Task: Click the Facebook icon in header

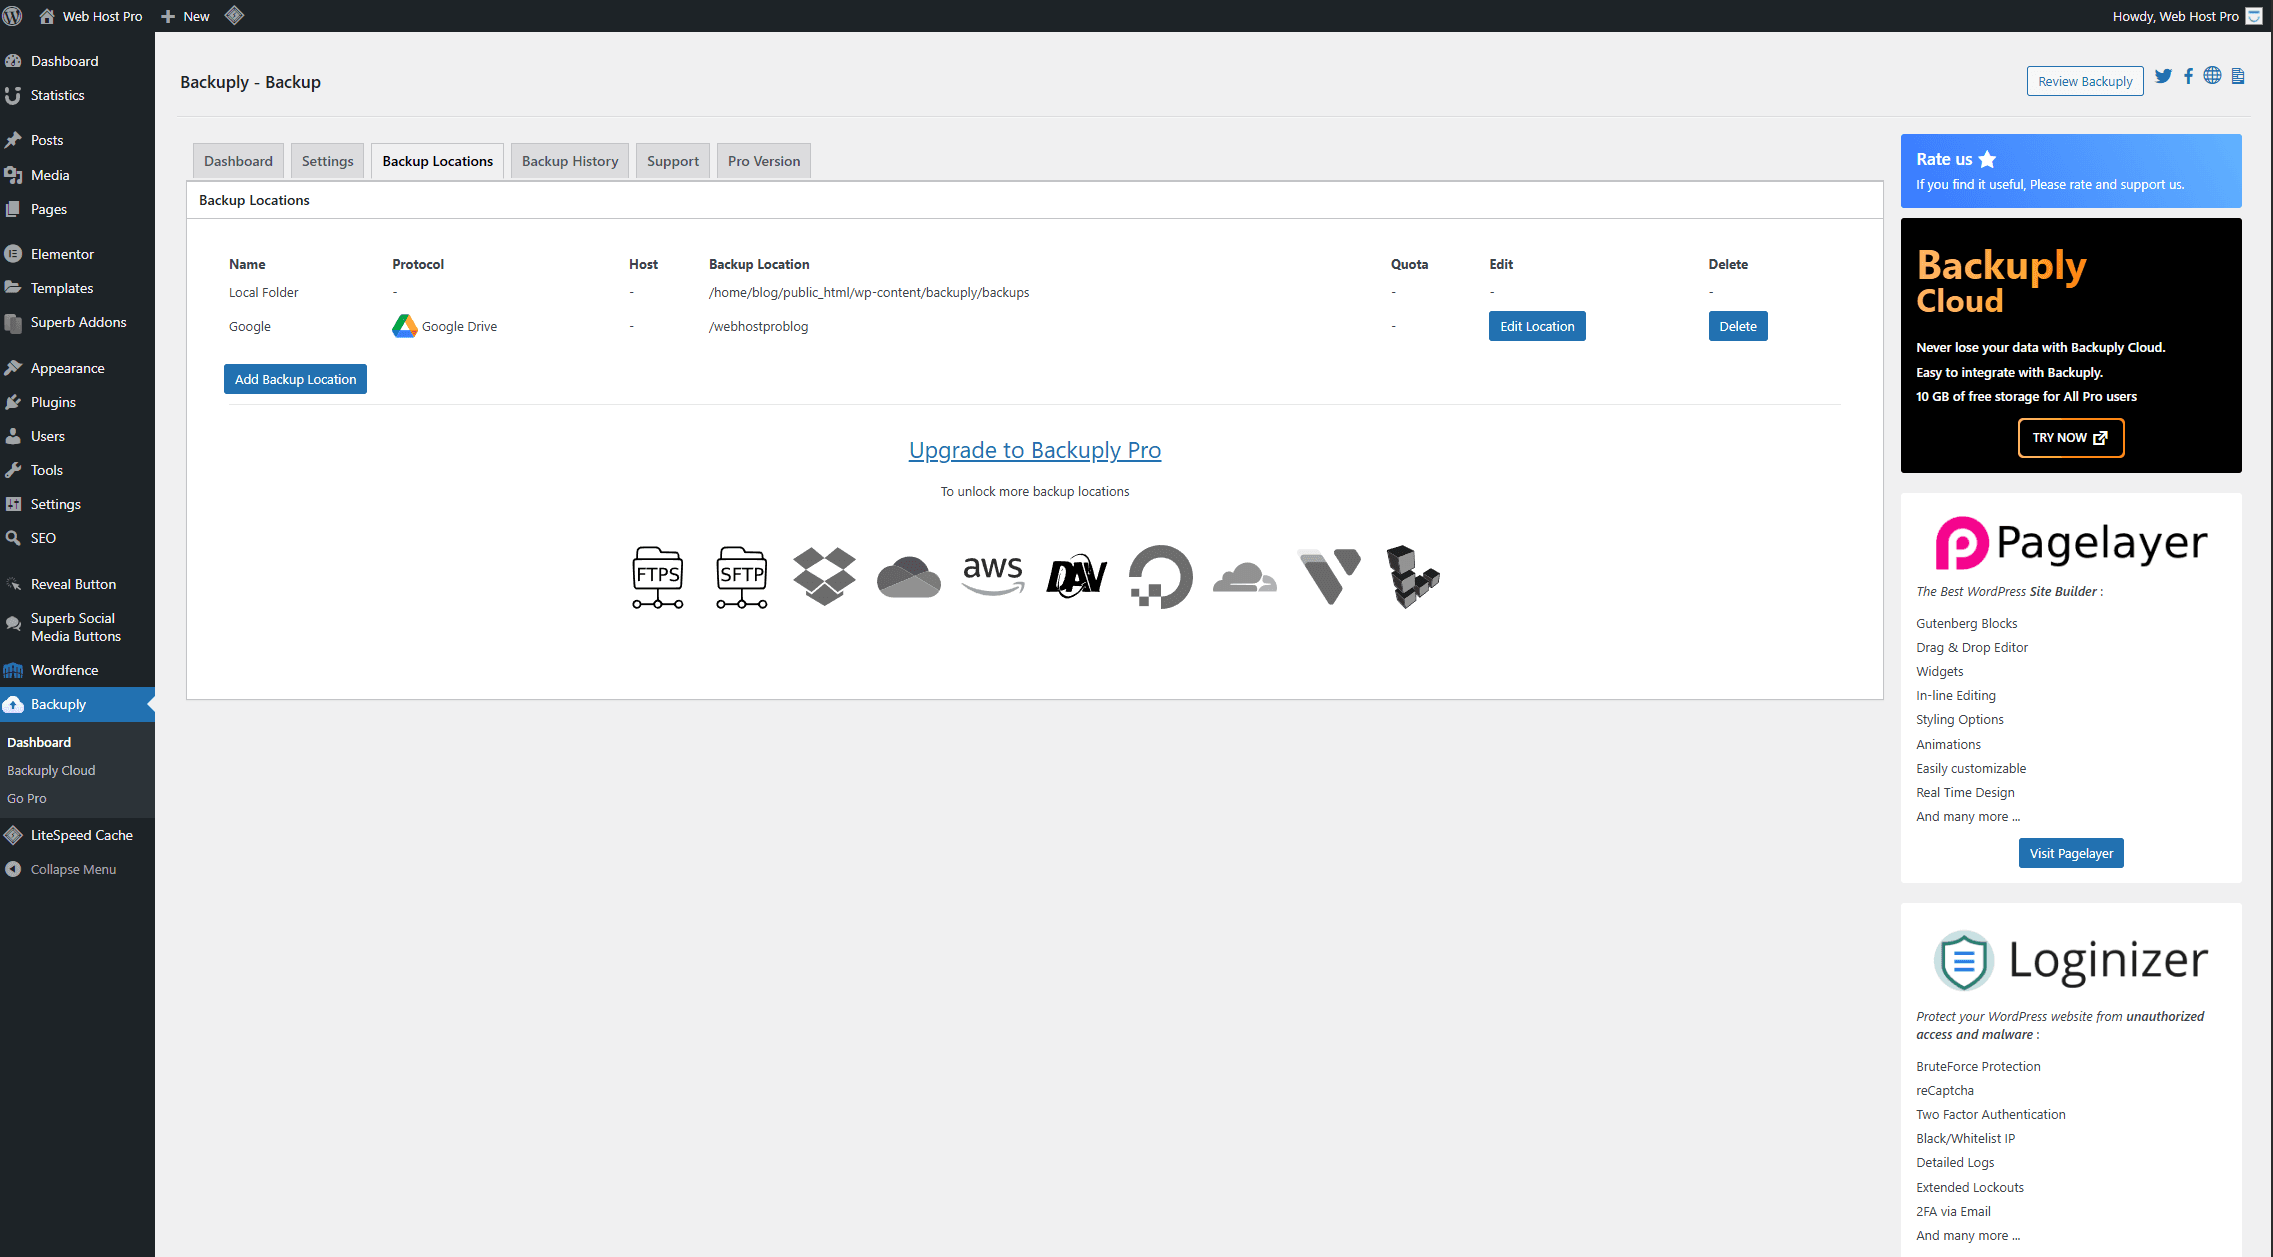Action: tap(2188, 77)
